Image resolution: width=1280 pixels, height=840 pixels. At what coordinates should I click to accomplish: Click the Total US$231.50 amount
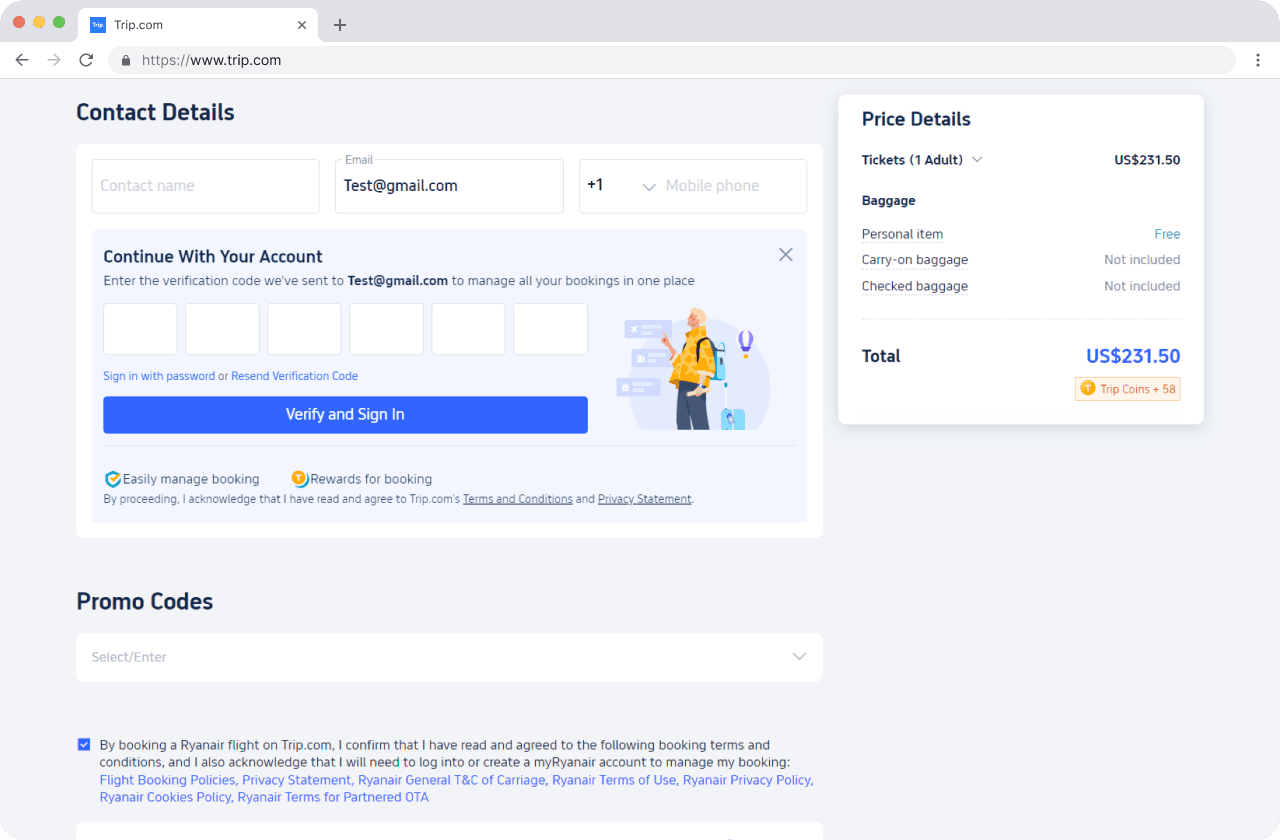(x=1133, y=356)
